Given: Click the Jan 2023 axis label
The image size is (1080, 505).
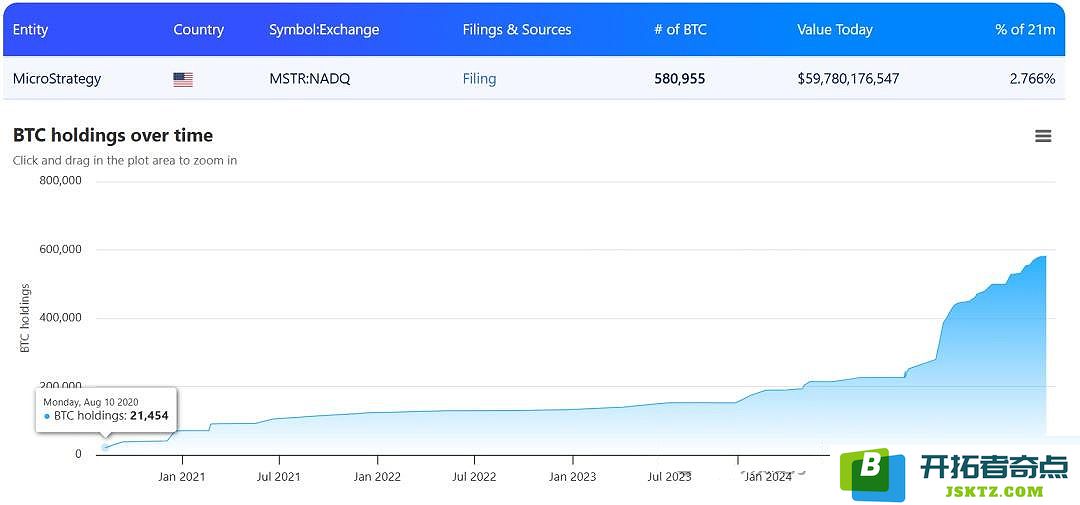Looking at the screenshot, I should point(572,477).
